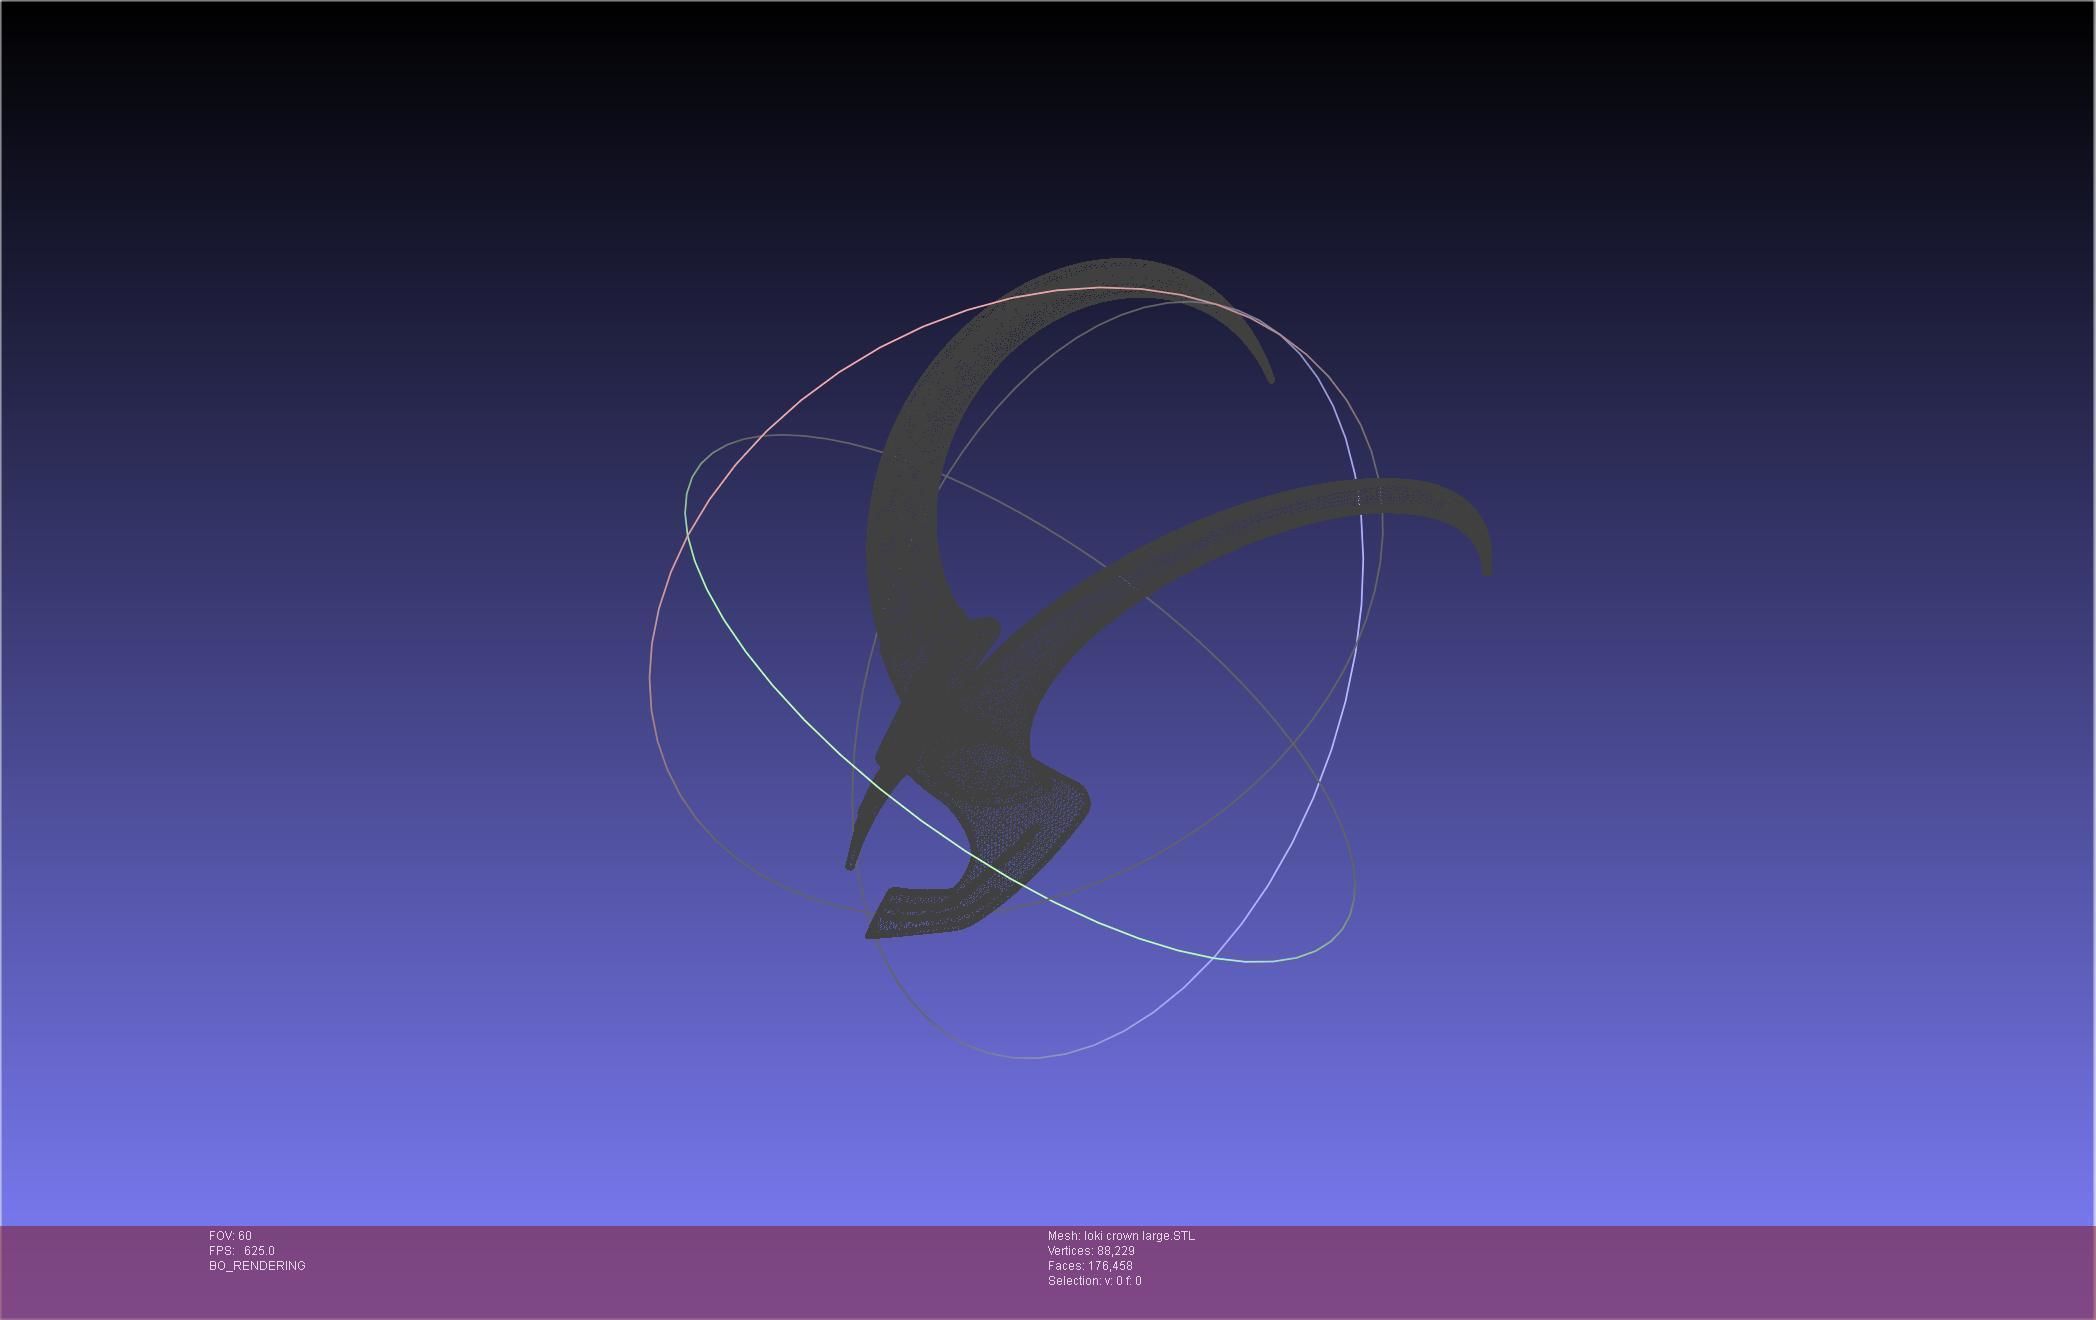The height and width of the screenshot is (1320, 2096).
Task: Click the BO_RENDERING status label
Action: coord(257,1266)
